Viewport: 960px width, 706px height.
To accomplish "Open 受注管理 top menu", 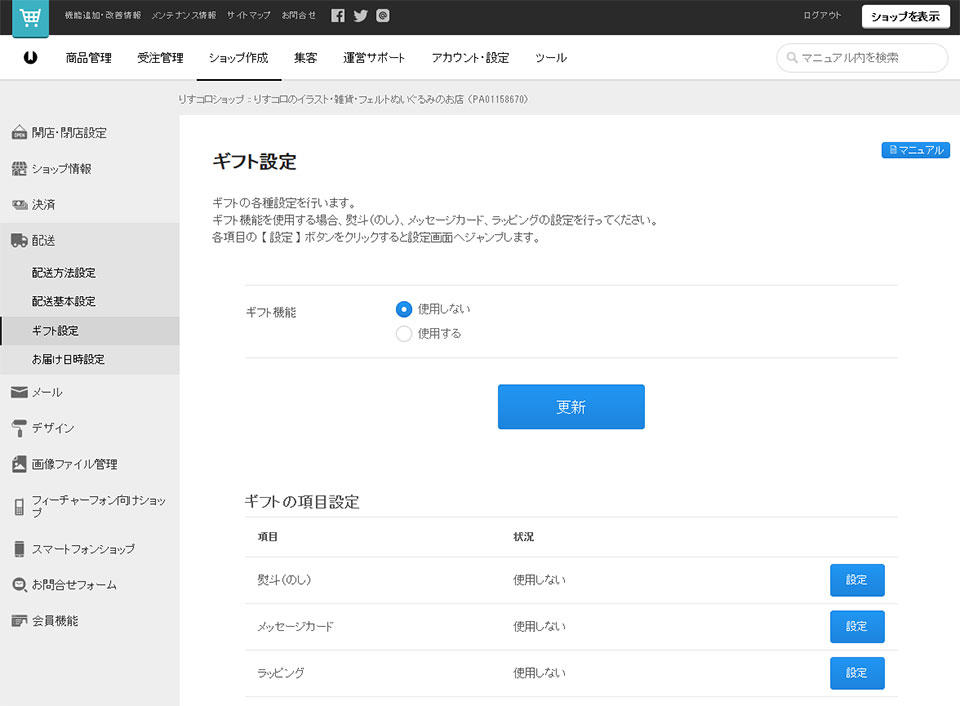I will click(160, 58).
